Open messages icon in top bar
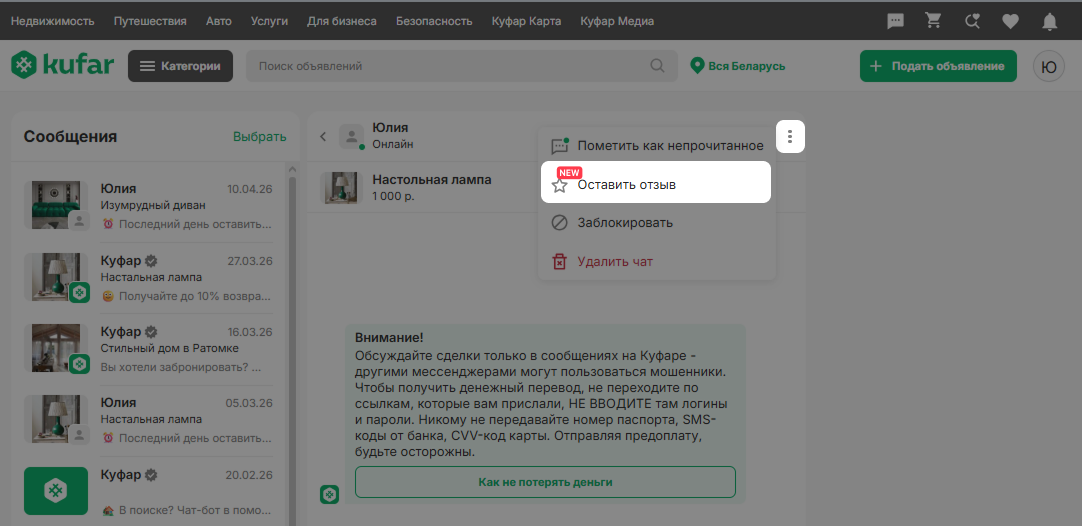 895,21
